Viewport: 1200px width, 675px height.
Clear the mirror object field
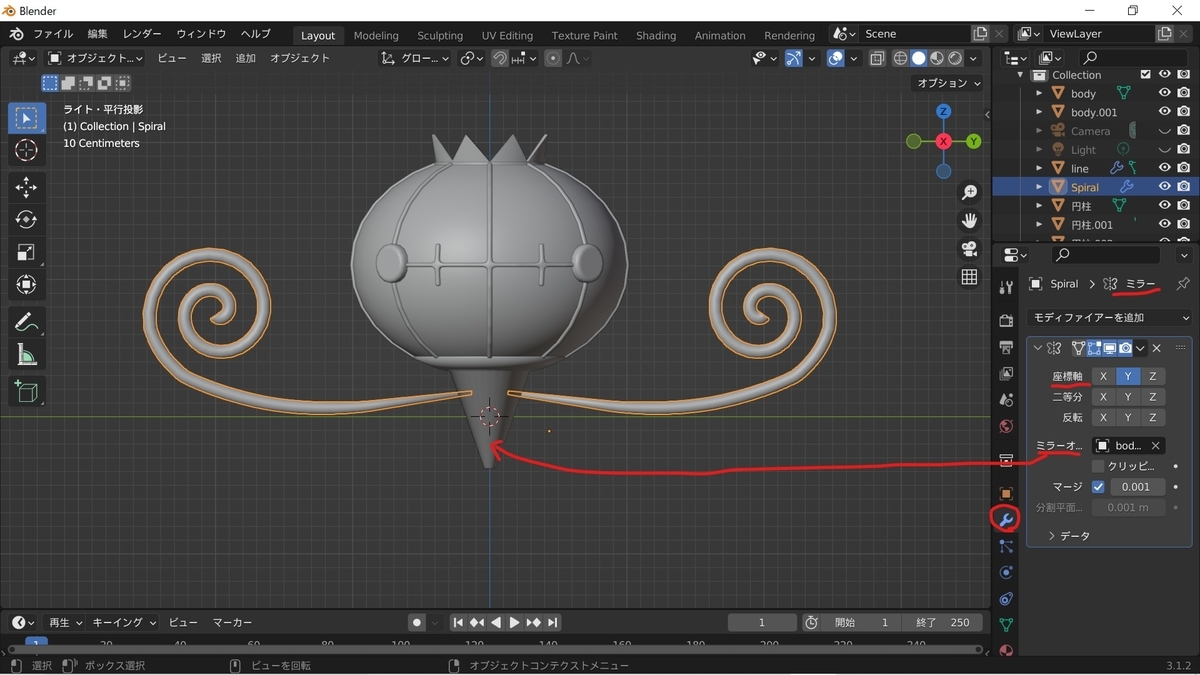[x=1155, y=446]
